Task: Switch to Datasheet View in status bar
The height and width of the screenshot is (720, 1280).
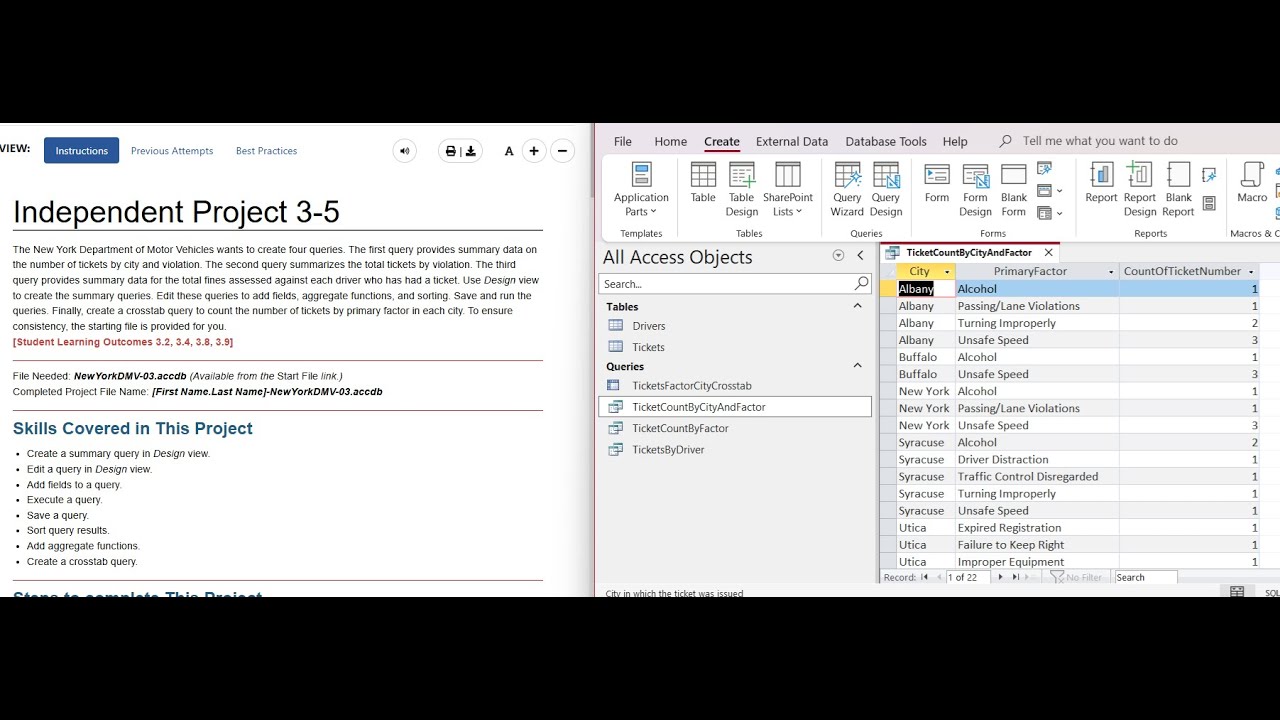Action: click(1237, 592)
